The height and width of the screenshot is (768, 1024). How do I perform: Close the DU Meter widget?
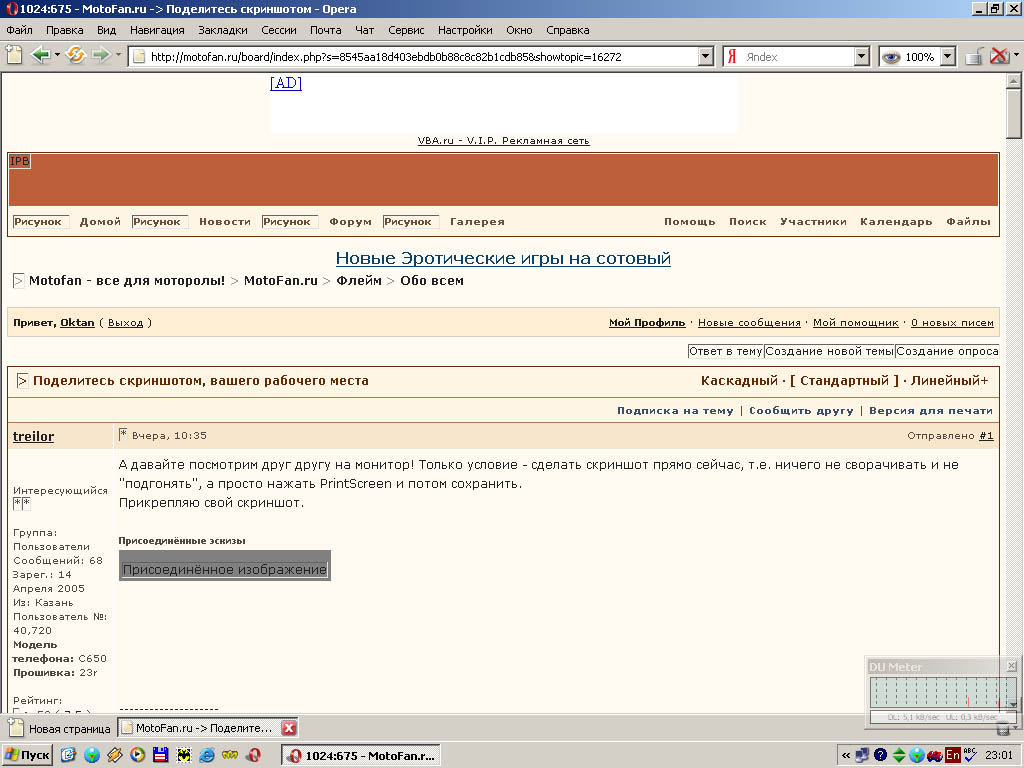[1012, 666]
